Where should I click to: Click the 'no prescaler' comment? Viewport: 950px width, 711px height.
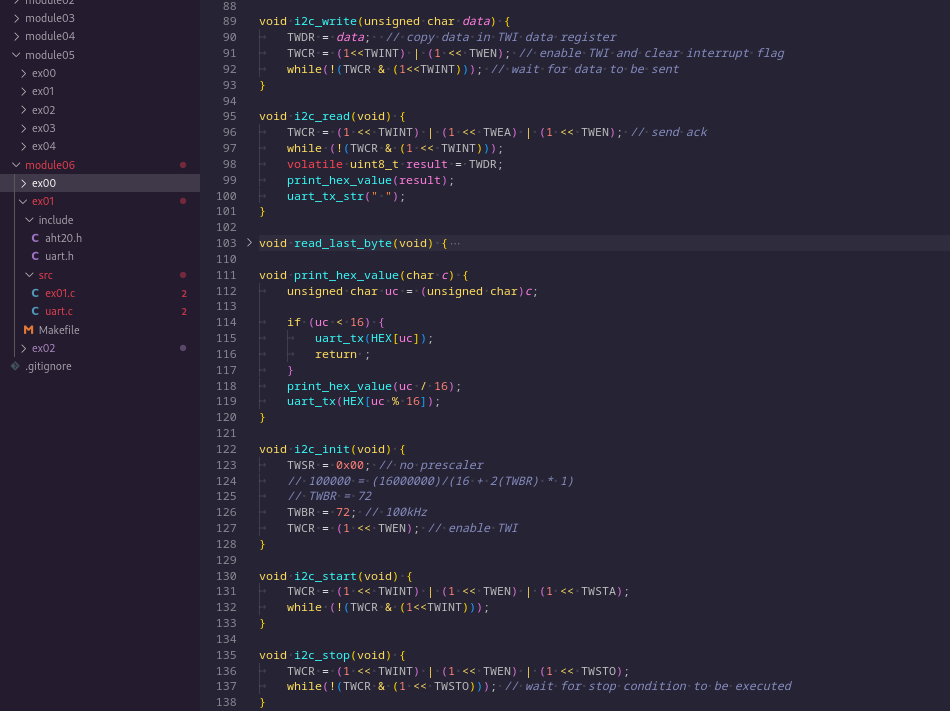click(431, 465)
